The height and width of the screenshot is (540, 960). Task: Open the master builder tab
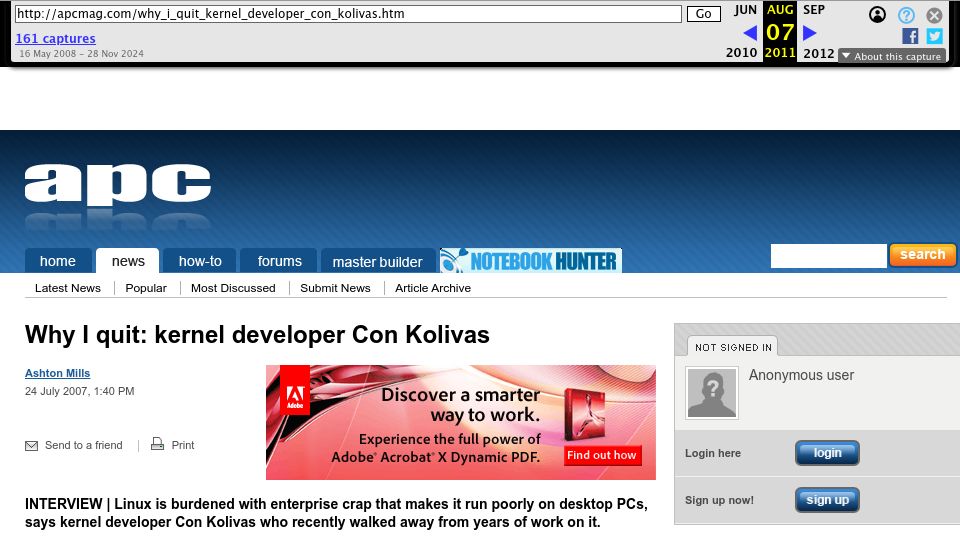pyautogui.click(x=377, y=261)
